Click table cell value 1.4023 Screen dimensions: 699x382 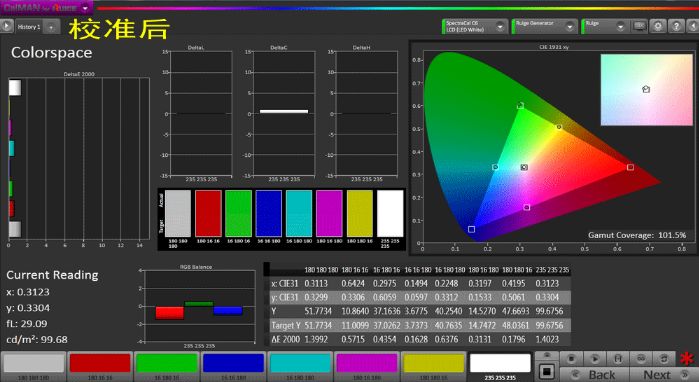(x=547, y=339)
